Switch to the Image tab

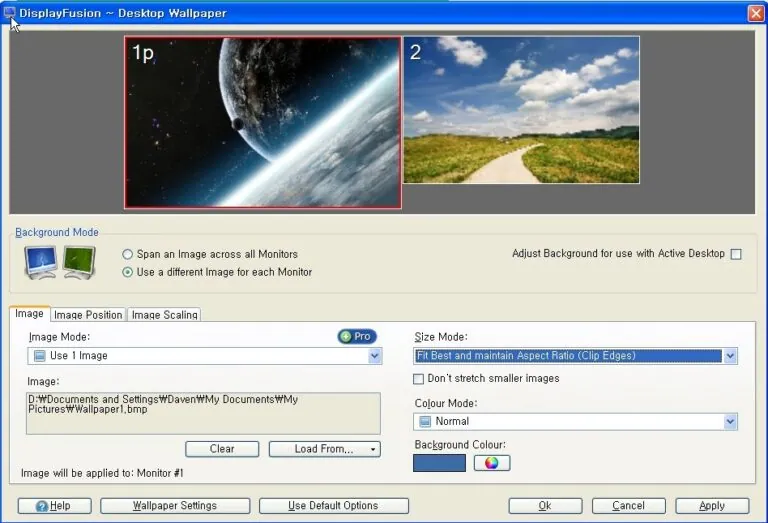[29, 313]
